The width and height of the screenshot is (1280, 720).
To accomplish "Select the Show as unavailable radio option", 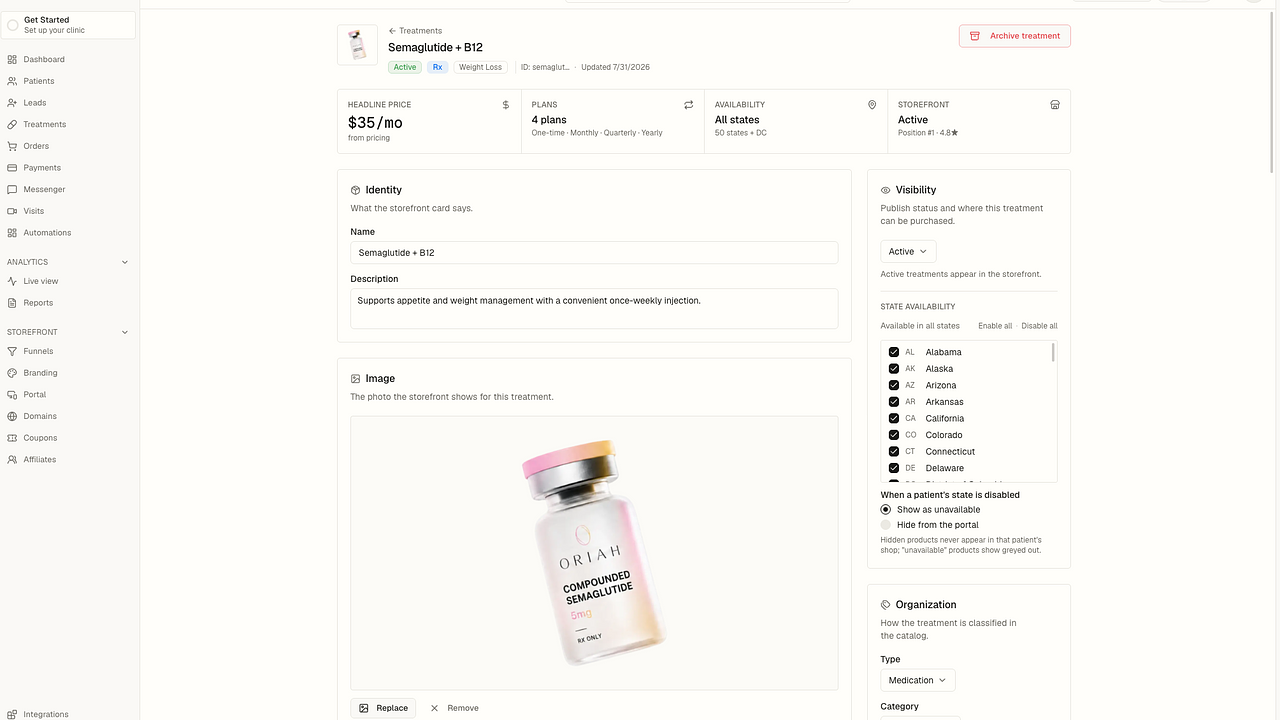I will coord(886,510).
